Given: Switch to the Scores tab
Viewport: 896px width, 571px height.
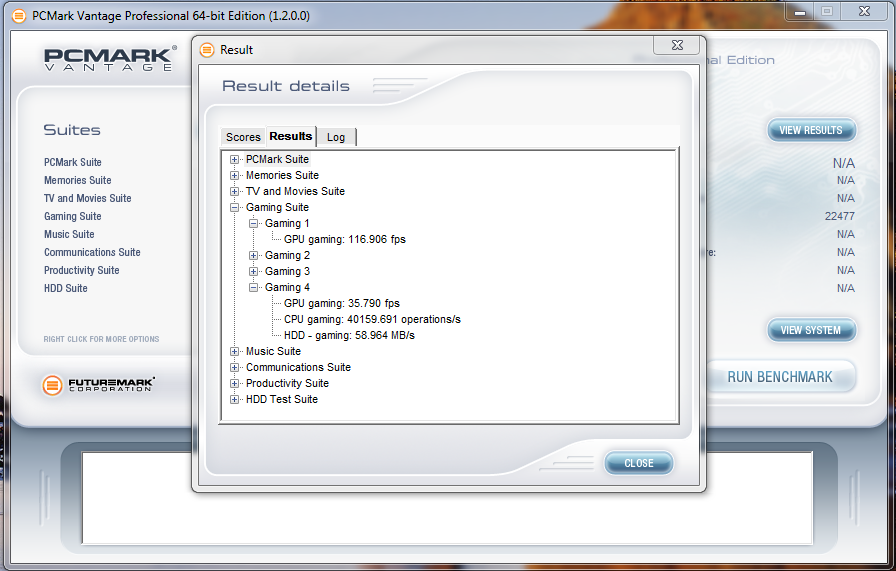Looking at the screenshot, I should (243, 137).
